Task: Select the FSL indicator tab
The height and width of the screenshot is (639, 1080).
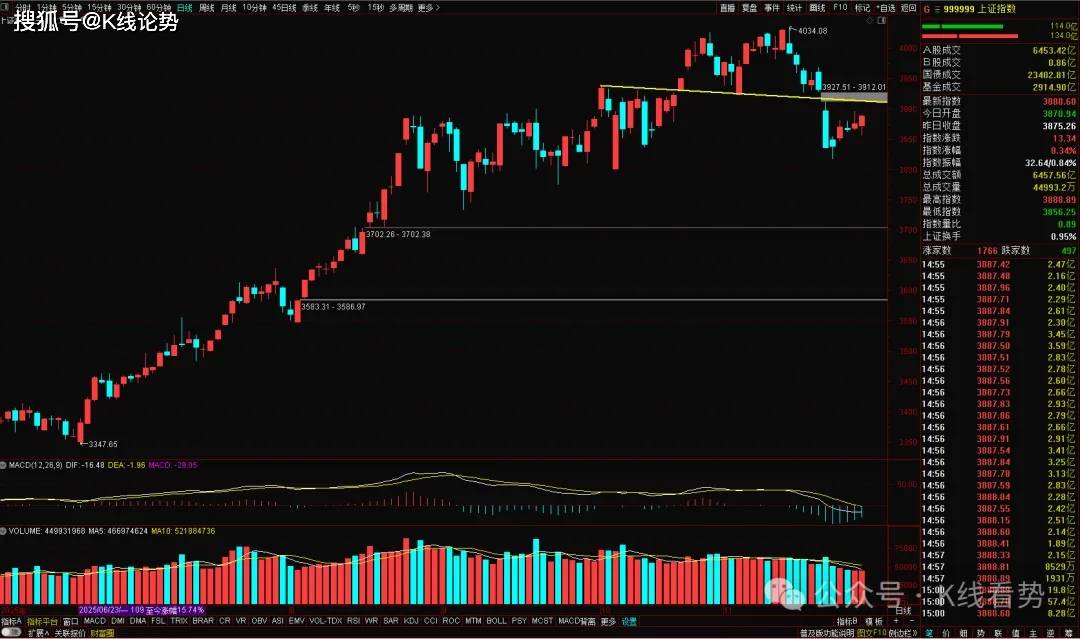Action: tap(158, 621)
